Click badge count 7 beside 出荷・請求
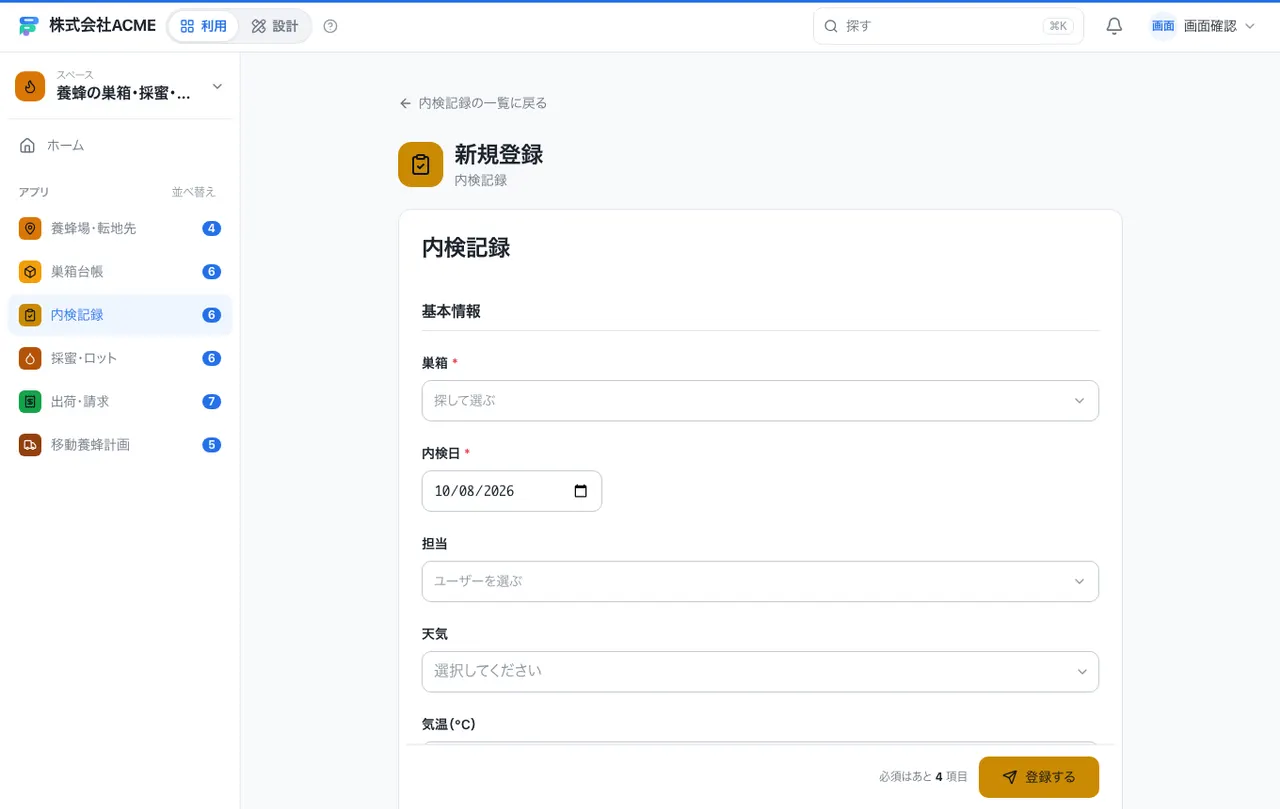Screen dimensions: 1280x809 (x=211, y=401)
